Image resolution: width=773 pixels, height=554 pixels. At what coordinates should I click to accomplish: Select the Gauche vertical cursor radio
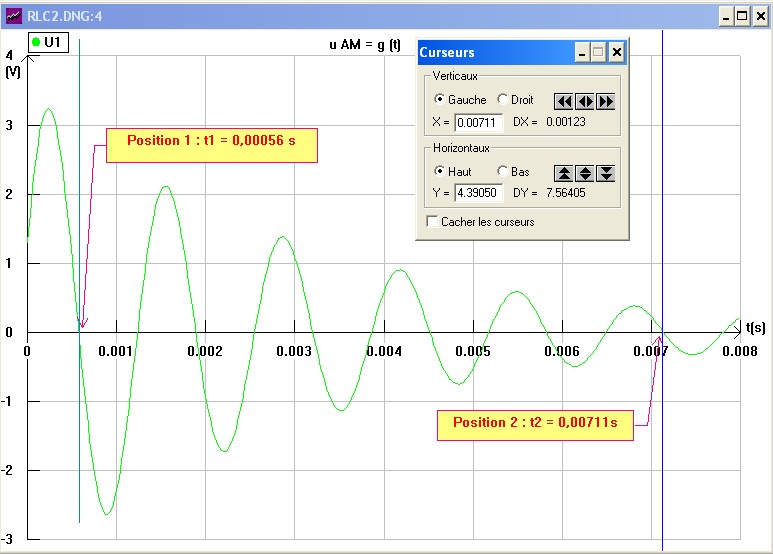tap(438, 100)
